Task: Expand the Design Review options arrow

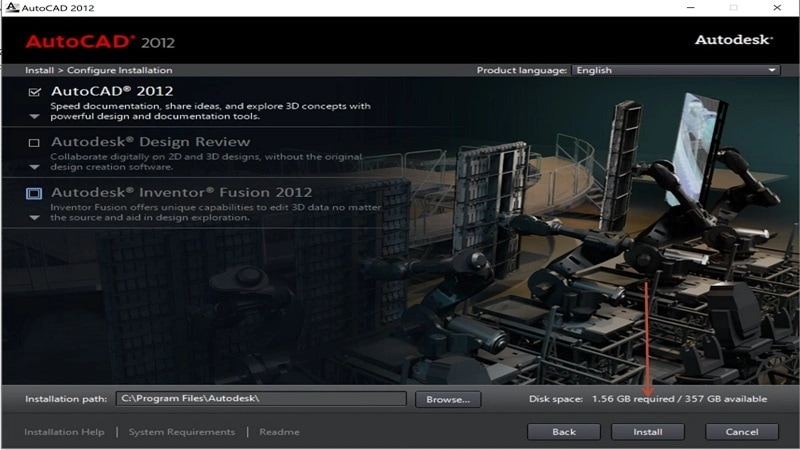Action: click(35, 166)
